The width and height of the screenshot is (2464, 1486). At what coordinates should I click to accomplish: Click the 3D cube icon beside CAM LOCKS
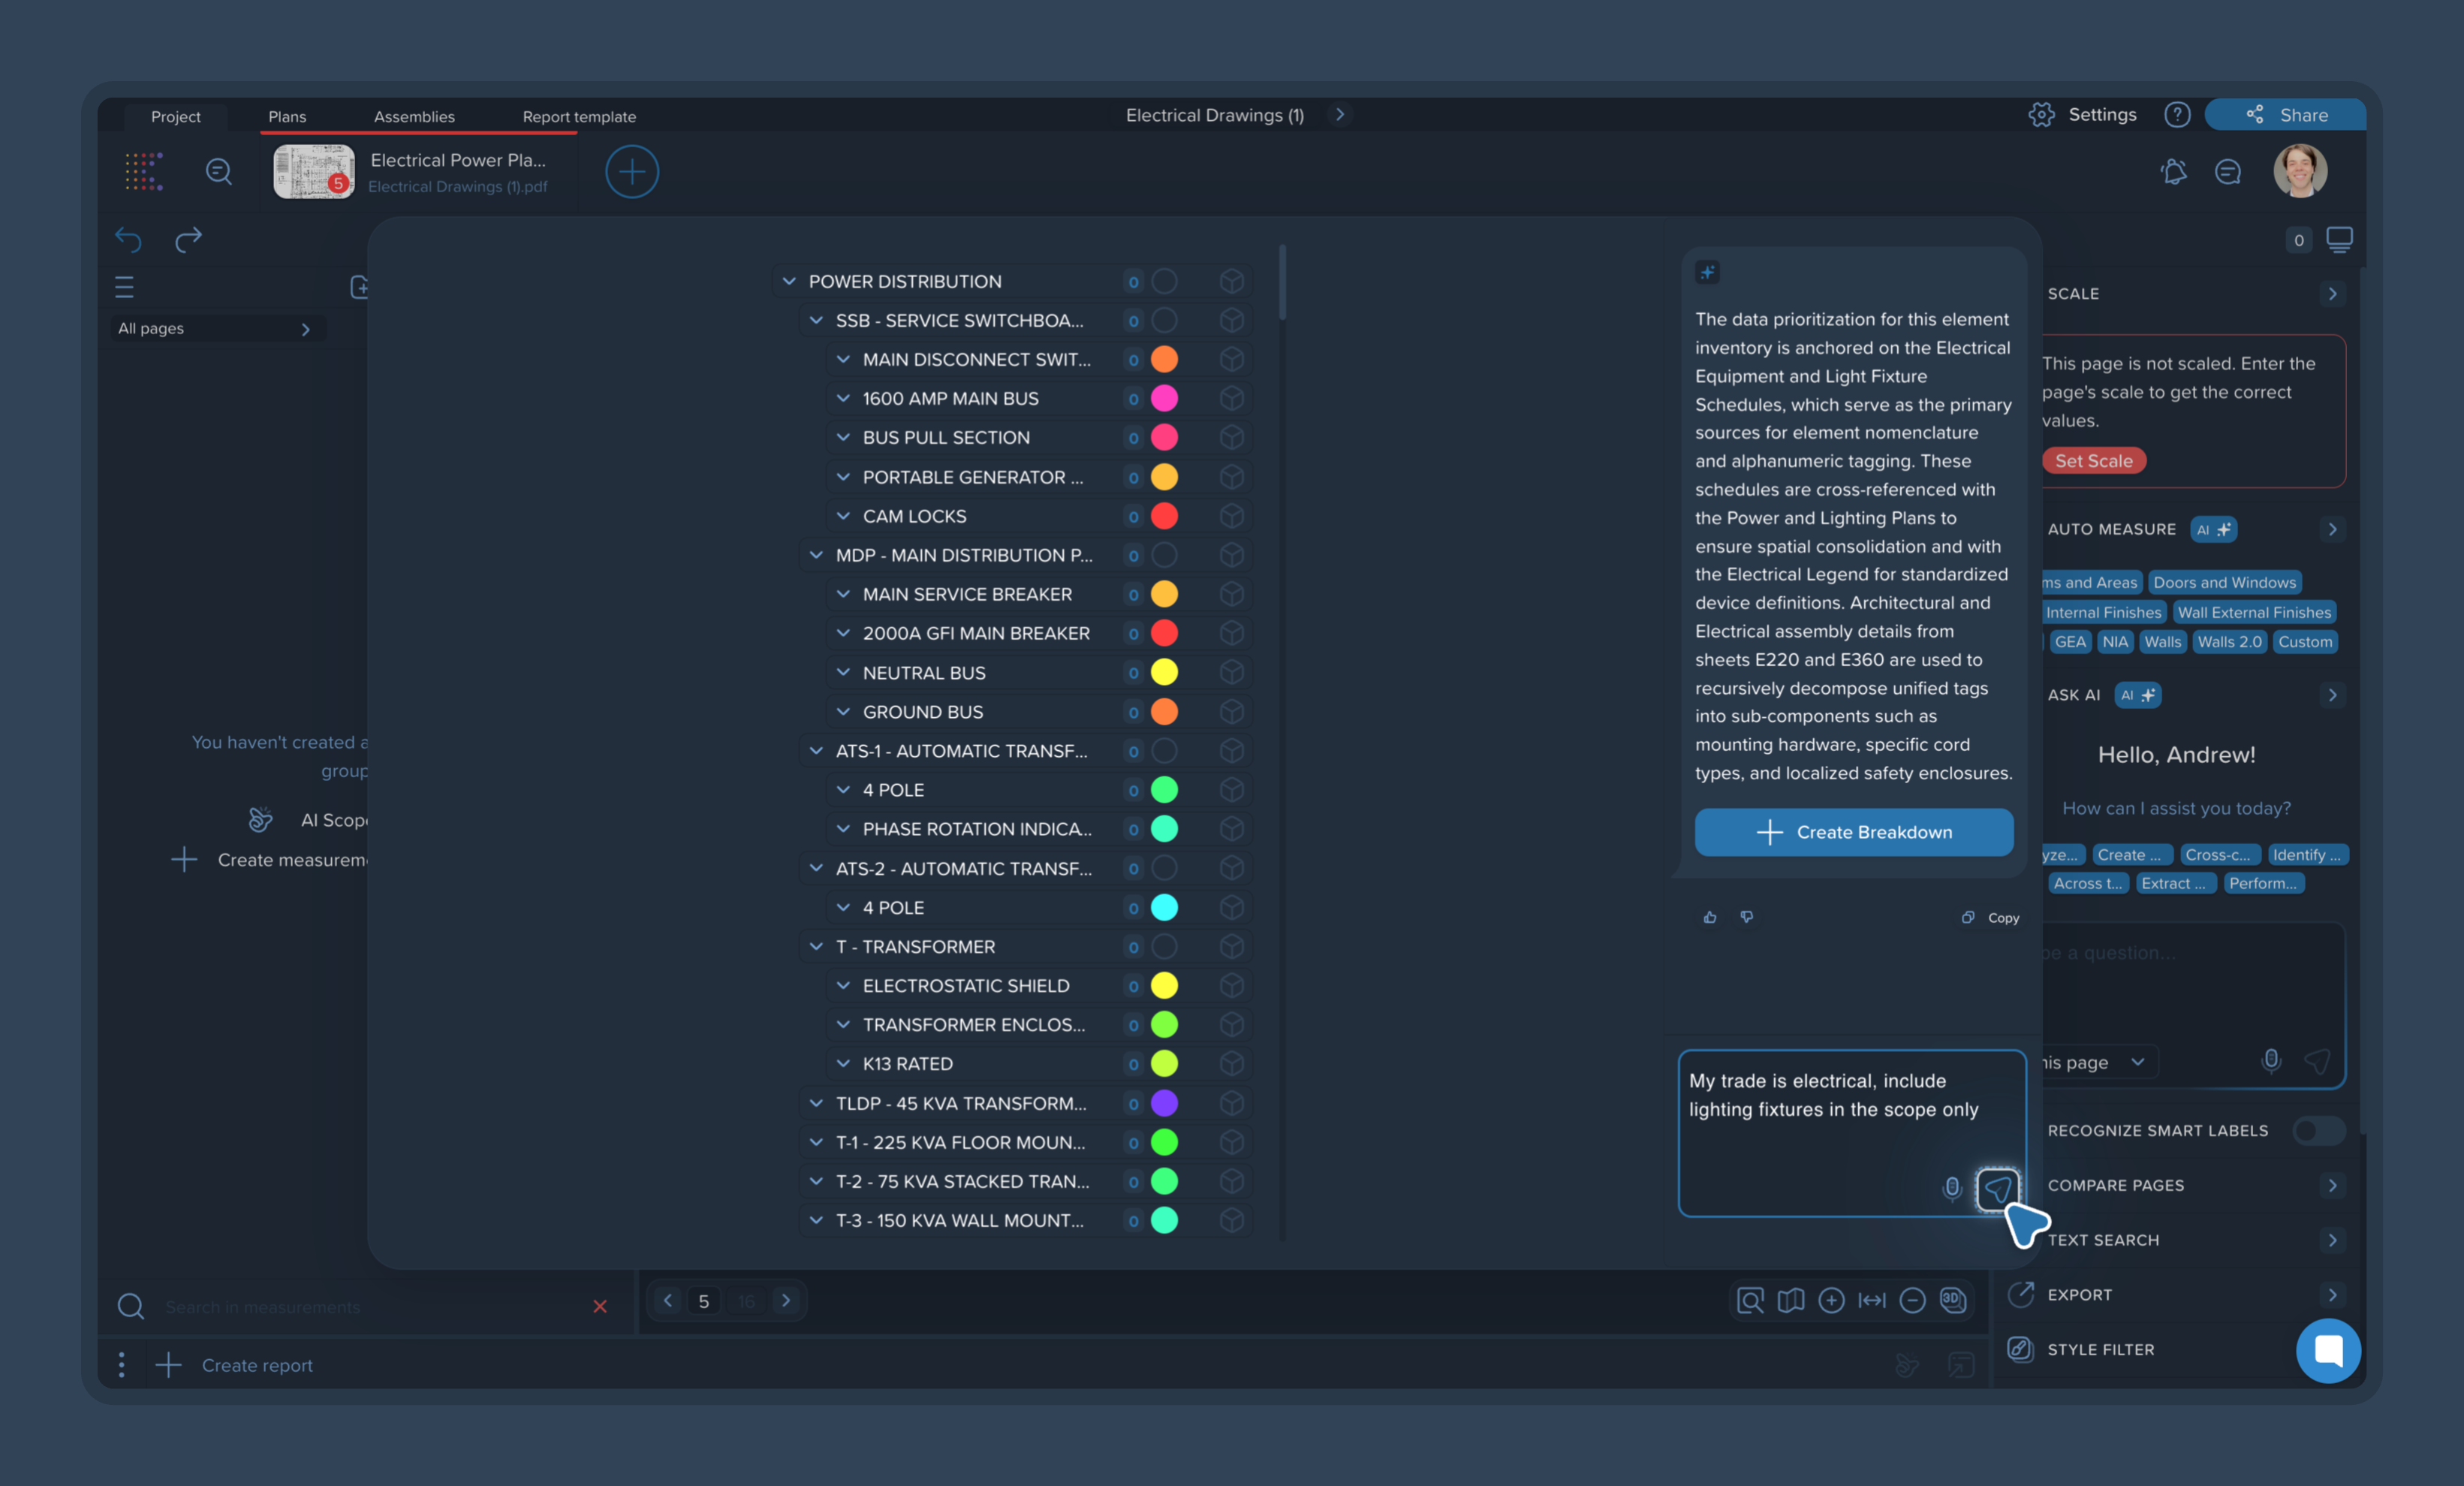(1232, 516)
